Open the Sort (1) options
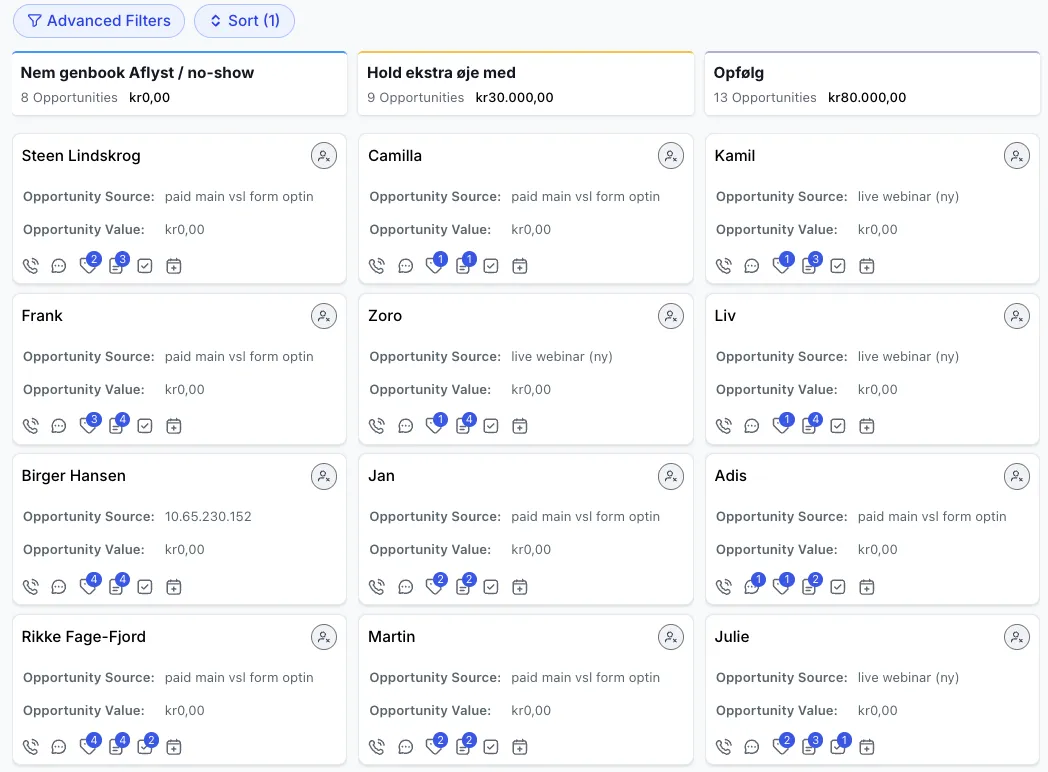The width and height of the screenshot is (1048, 772). (x=244, y=21)
